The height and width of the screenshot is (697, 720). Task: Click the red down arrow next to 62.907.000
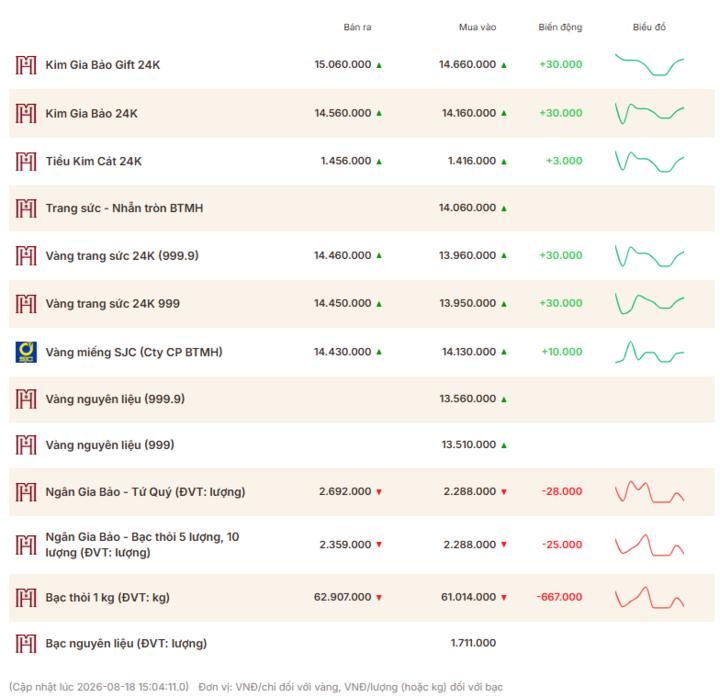(x=379, y=598)
